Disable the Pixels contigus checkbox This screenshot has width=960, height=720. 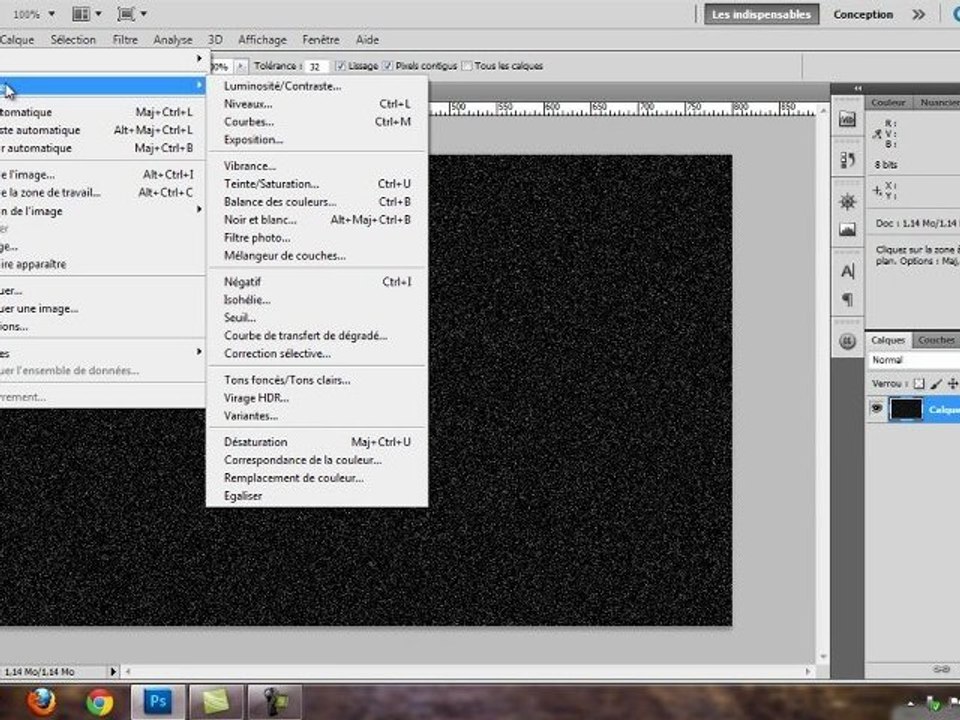coord(388,66)
